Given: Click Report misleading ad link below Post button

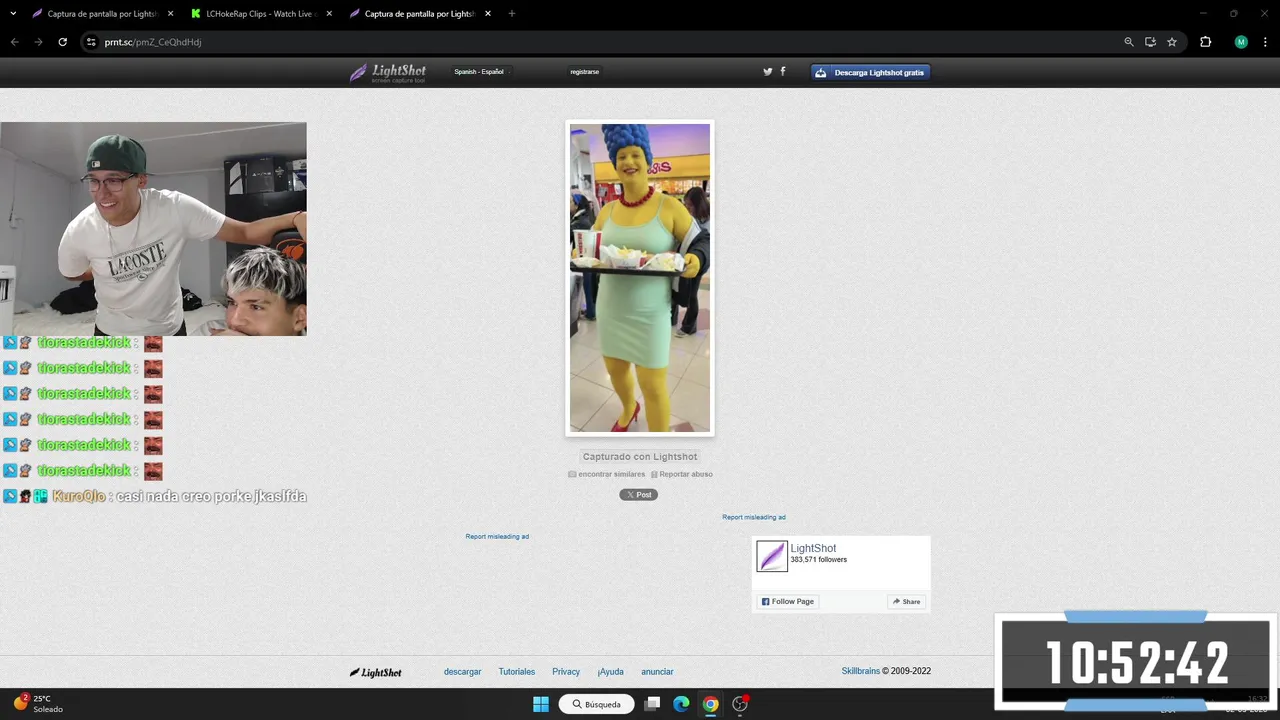Looking at the screenshot, I should click(497, 536).
